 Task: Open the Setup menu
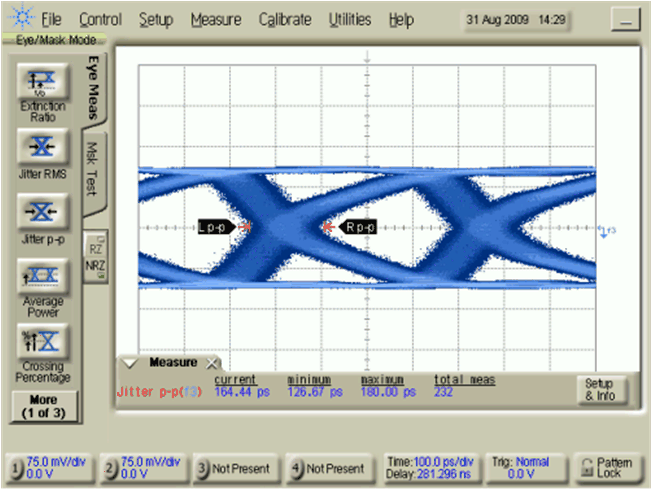pos(156,20)
